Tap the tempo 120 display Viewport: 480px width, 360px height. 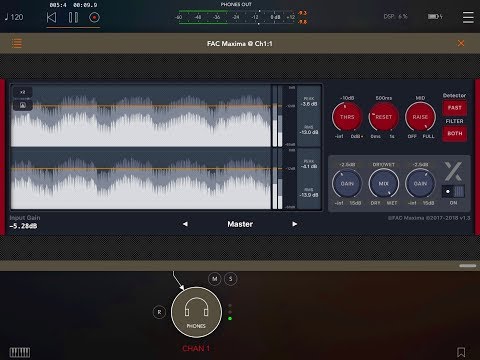[14, 17]
